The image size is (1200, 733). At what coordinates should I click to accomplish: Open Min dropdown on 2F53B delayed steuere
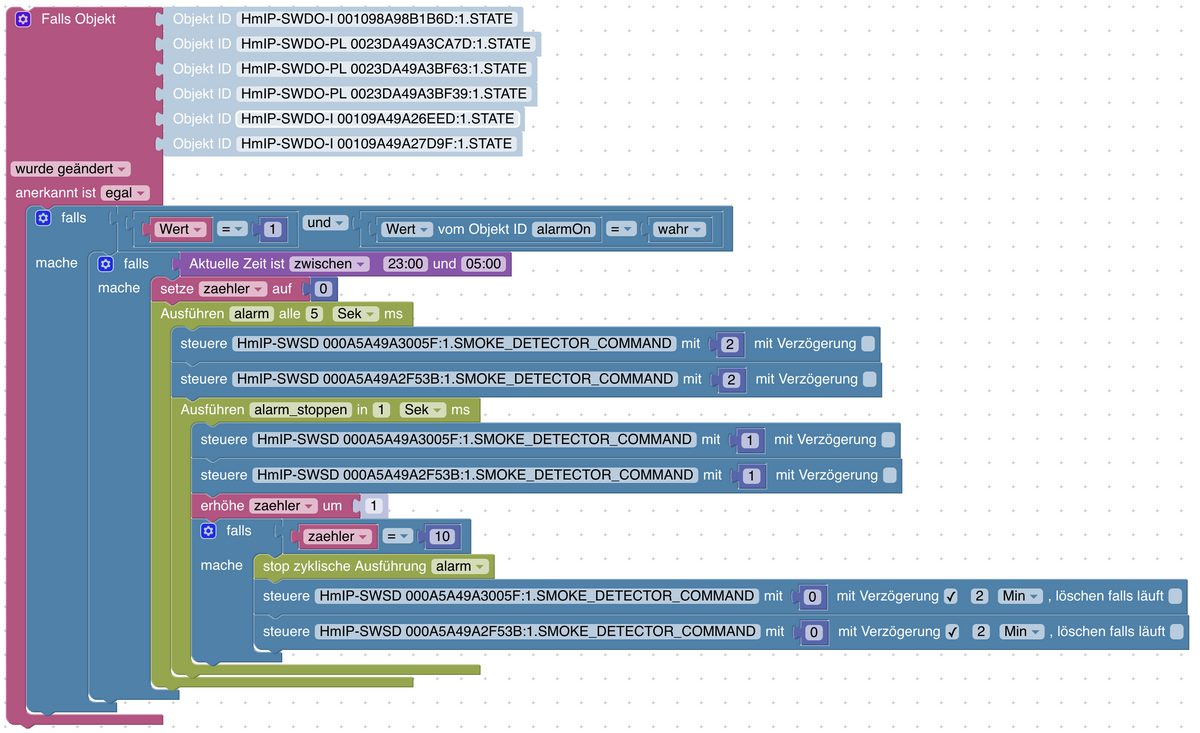[1022, 631]
